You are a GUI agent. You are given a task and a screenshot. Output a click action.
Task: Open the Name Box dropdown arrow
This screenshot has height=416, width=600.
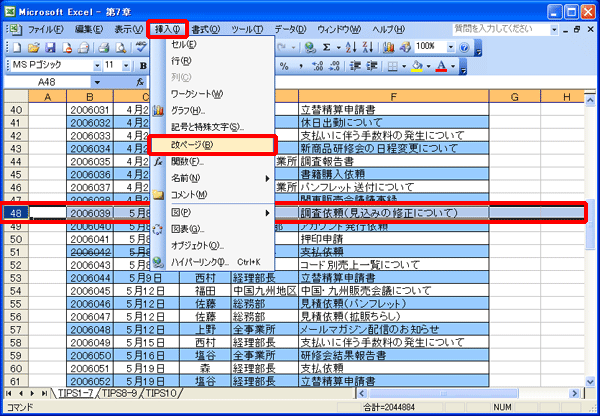[97, 82]
